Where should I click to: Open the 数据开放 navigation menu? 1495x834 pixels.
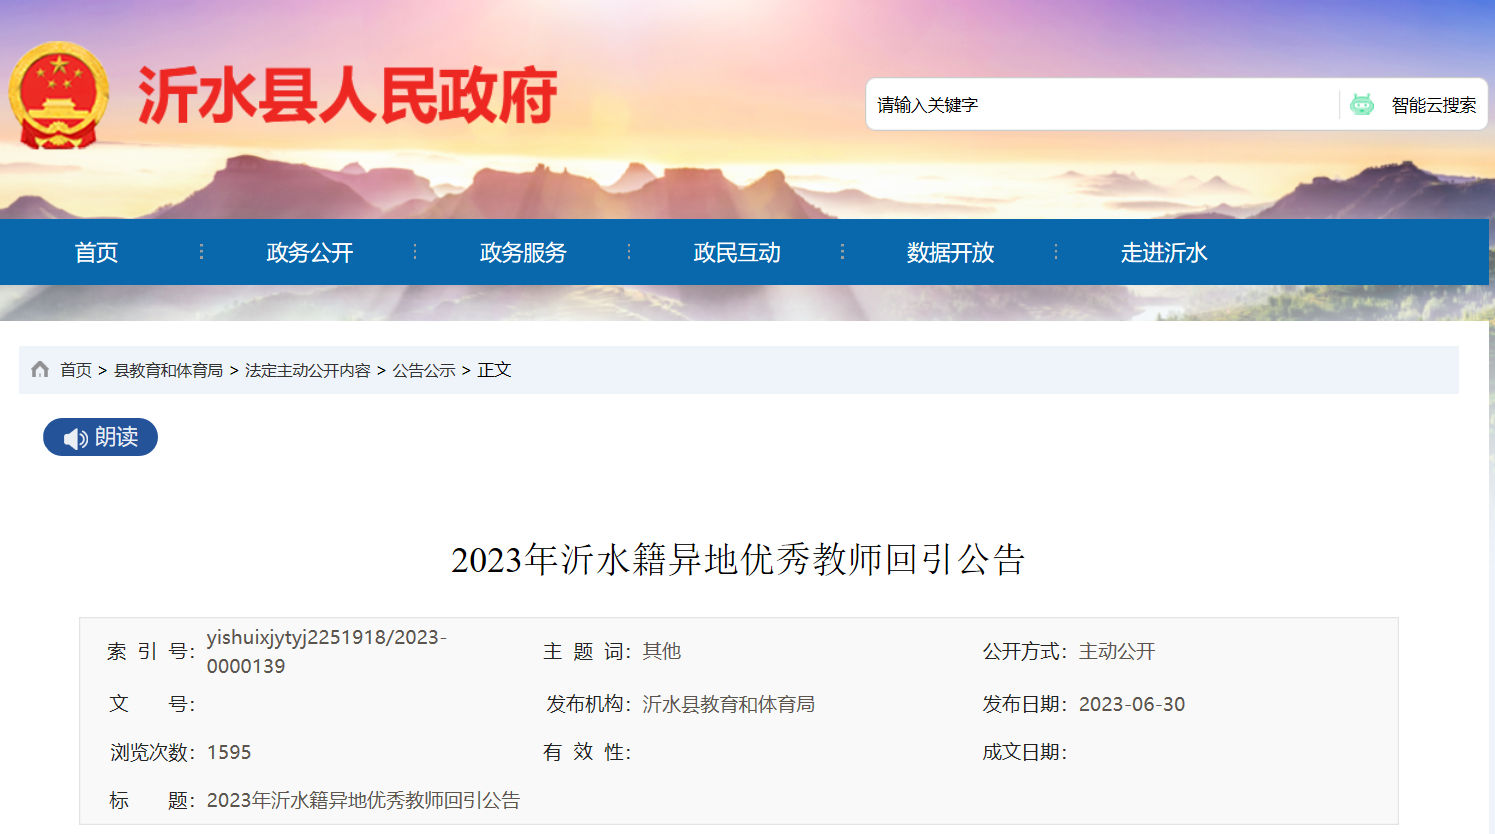[x=950, y=253]
